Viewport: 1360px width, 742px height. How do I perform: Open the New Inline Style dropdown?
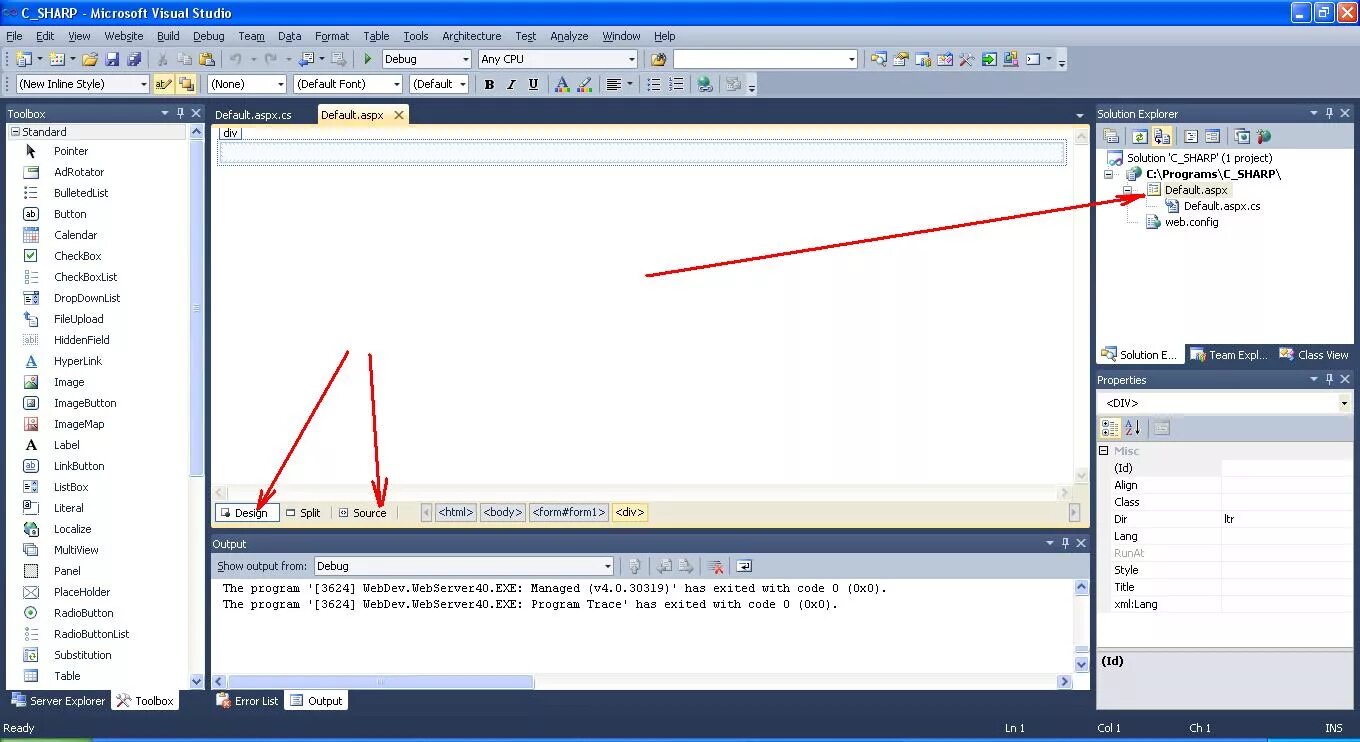pyautogui.click(x=143, y=84)
